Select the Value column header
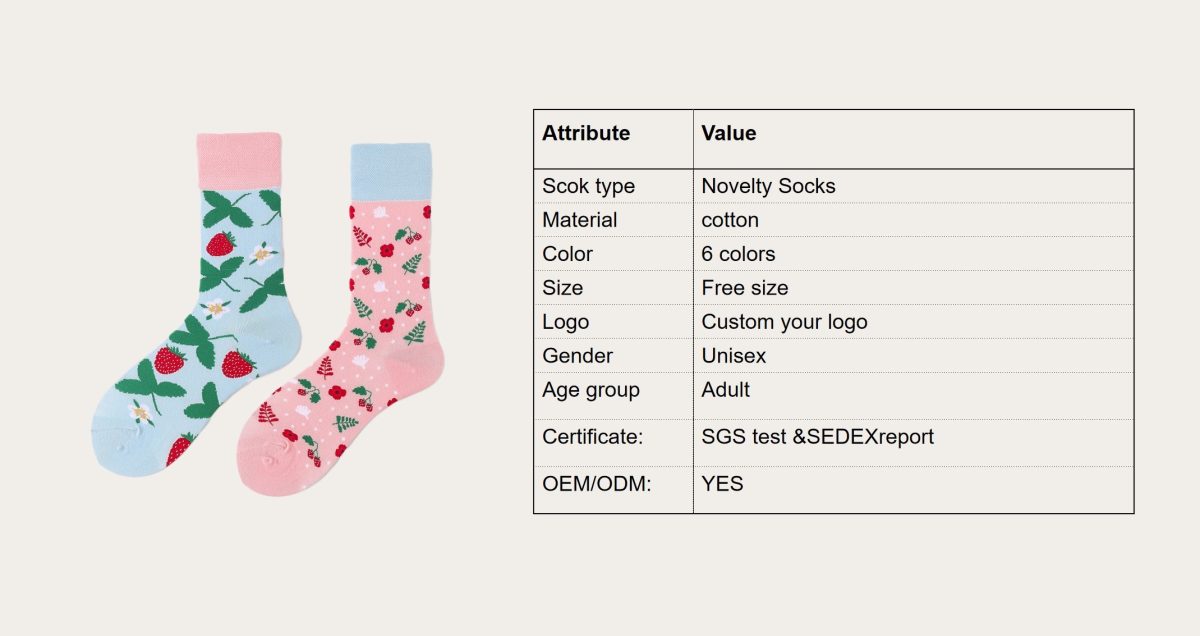Viewport: 1200px width, 636px height. pyautogui.click(x=729, y=133)
